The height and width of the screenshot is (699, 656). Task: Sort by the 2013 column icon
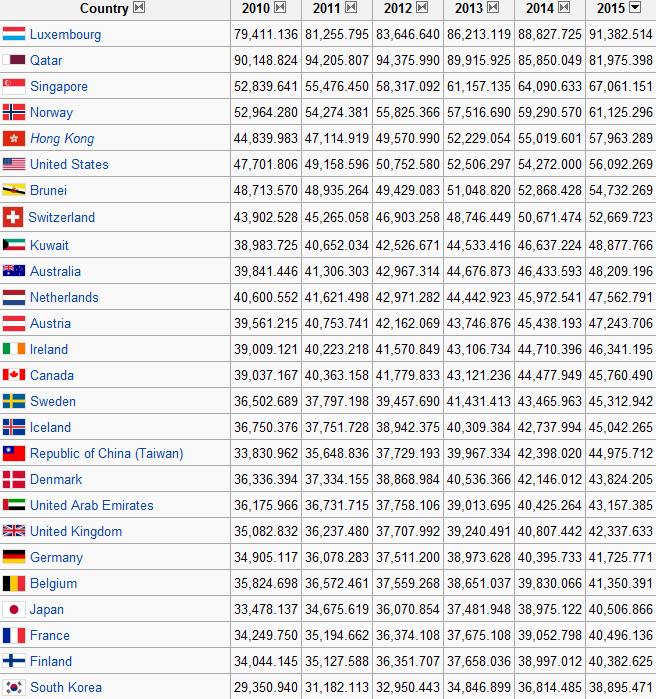pos(493,8)
